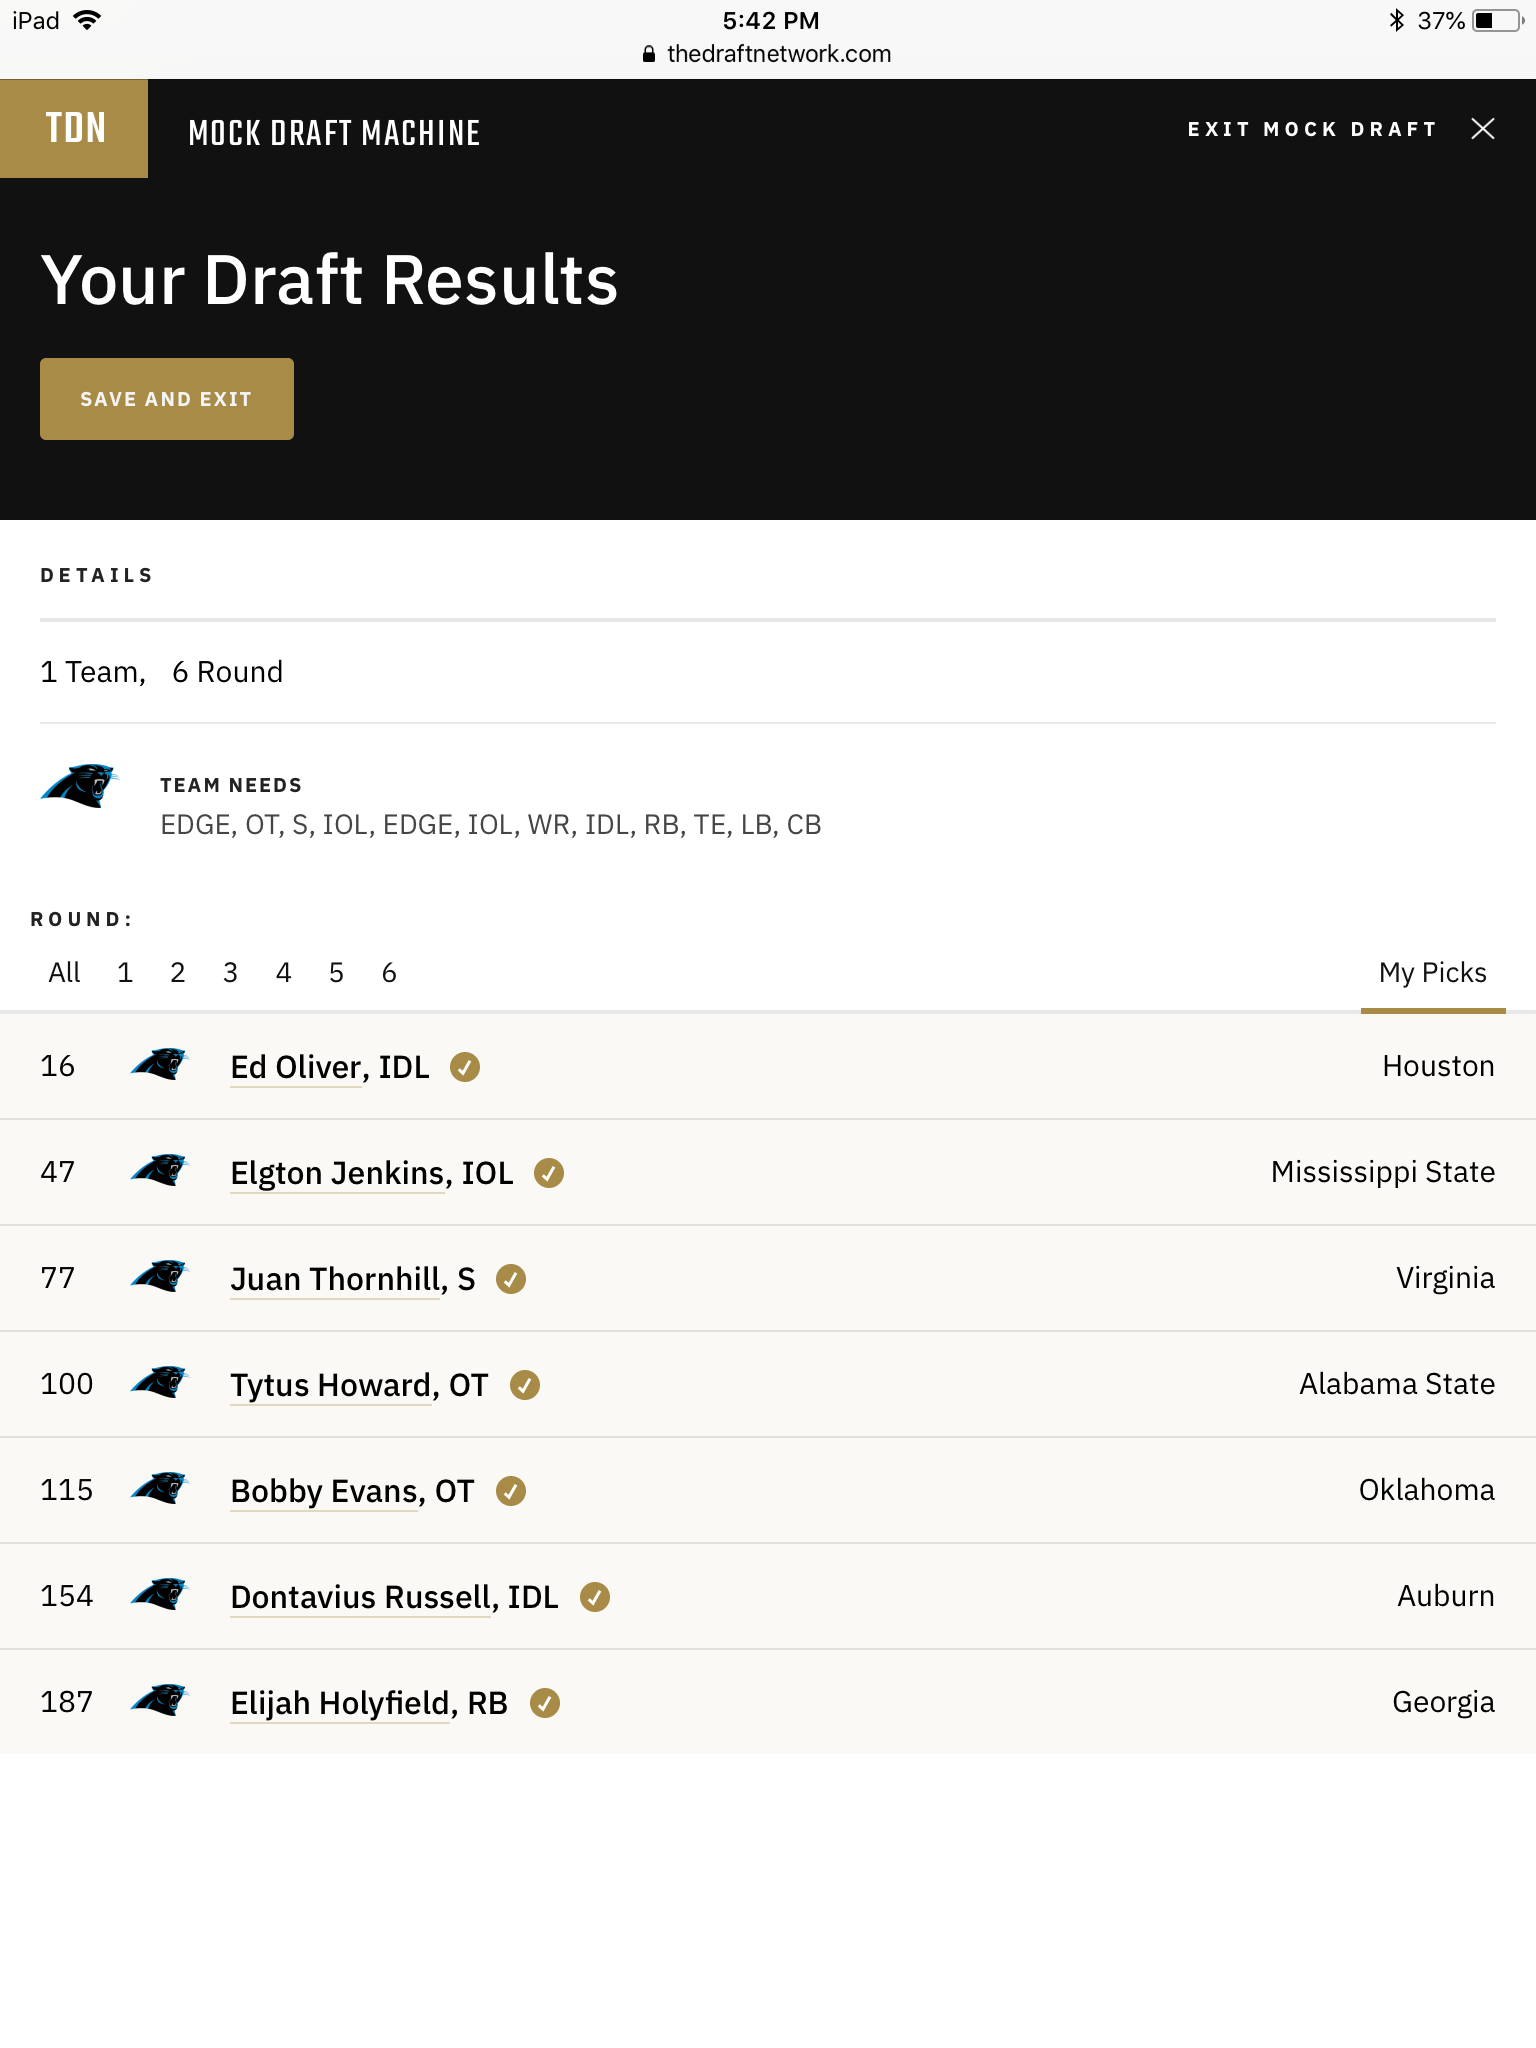This screenshot has width=1536, height=2048.
Task: Click checkmark badge next to Elgton Jenkins
Action: 549,1173
